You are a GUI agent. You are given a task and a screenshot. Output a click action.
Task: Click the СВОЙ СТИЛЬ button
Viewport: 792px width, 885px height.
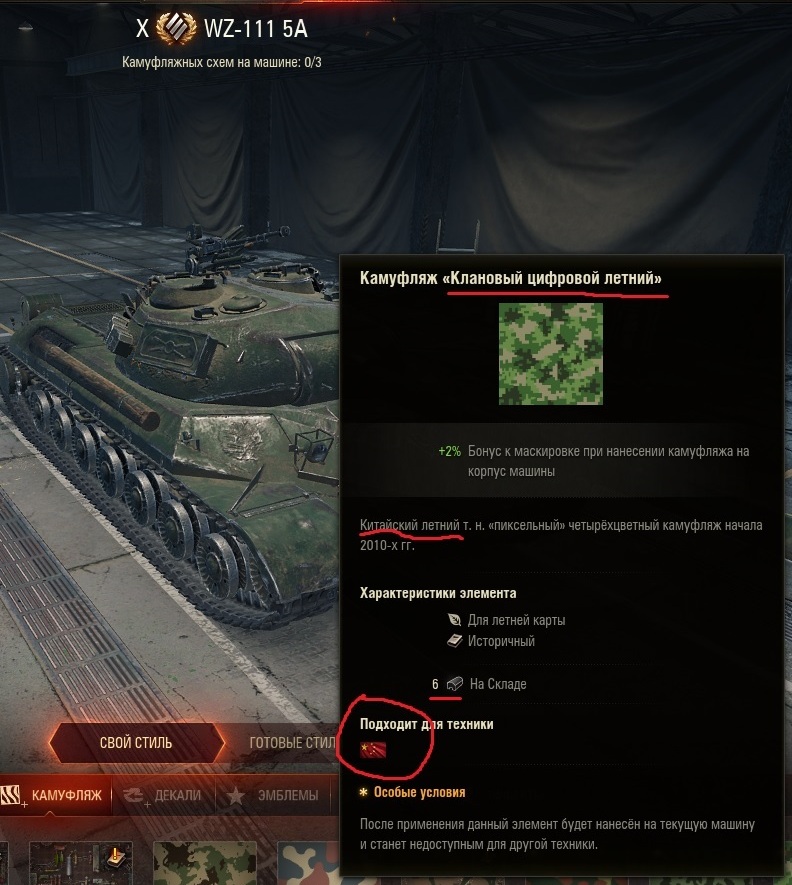(x=136, y=743)
